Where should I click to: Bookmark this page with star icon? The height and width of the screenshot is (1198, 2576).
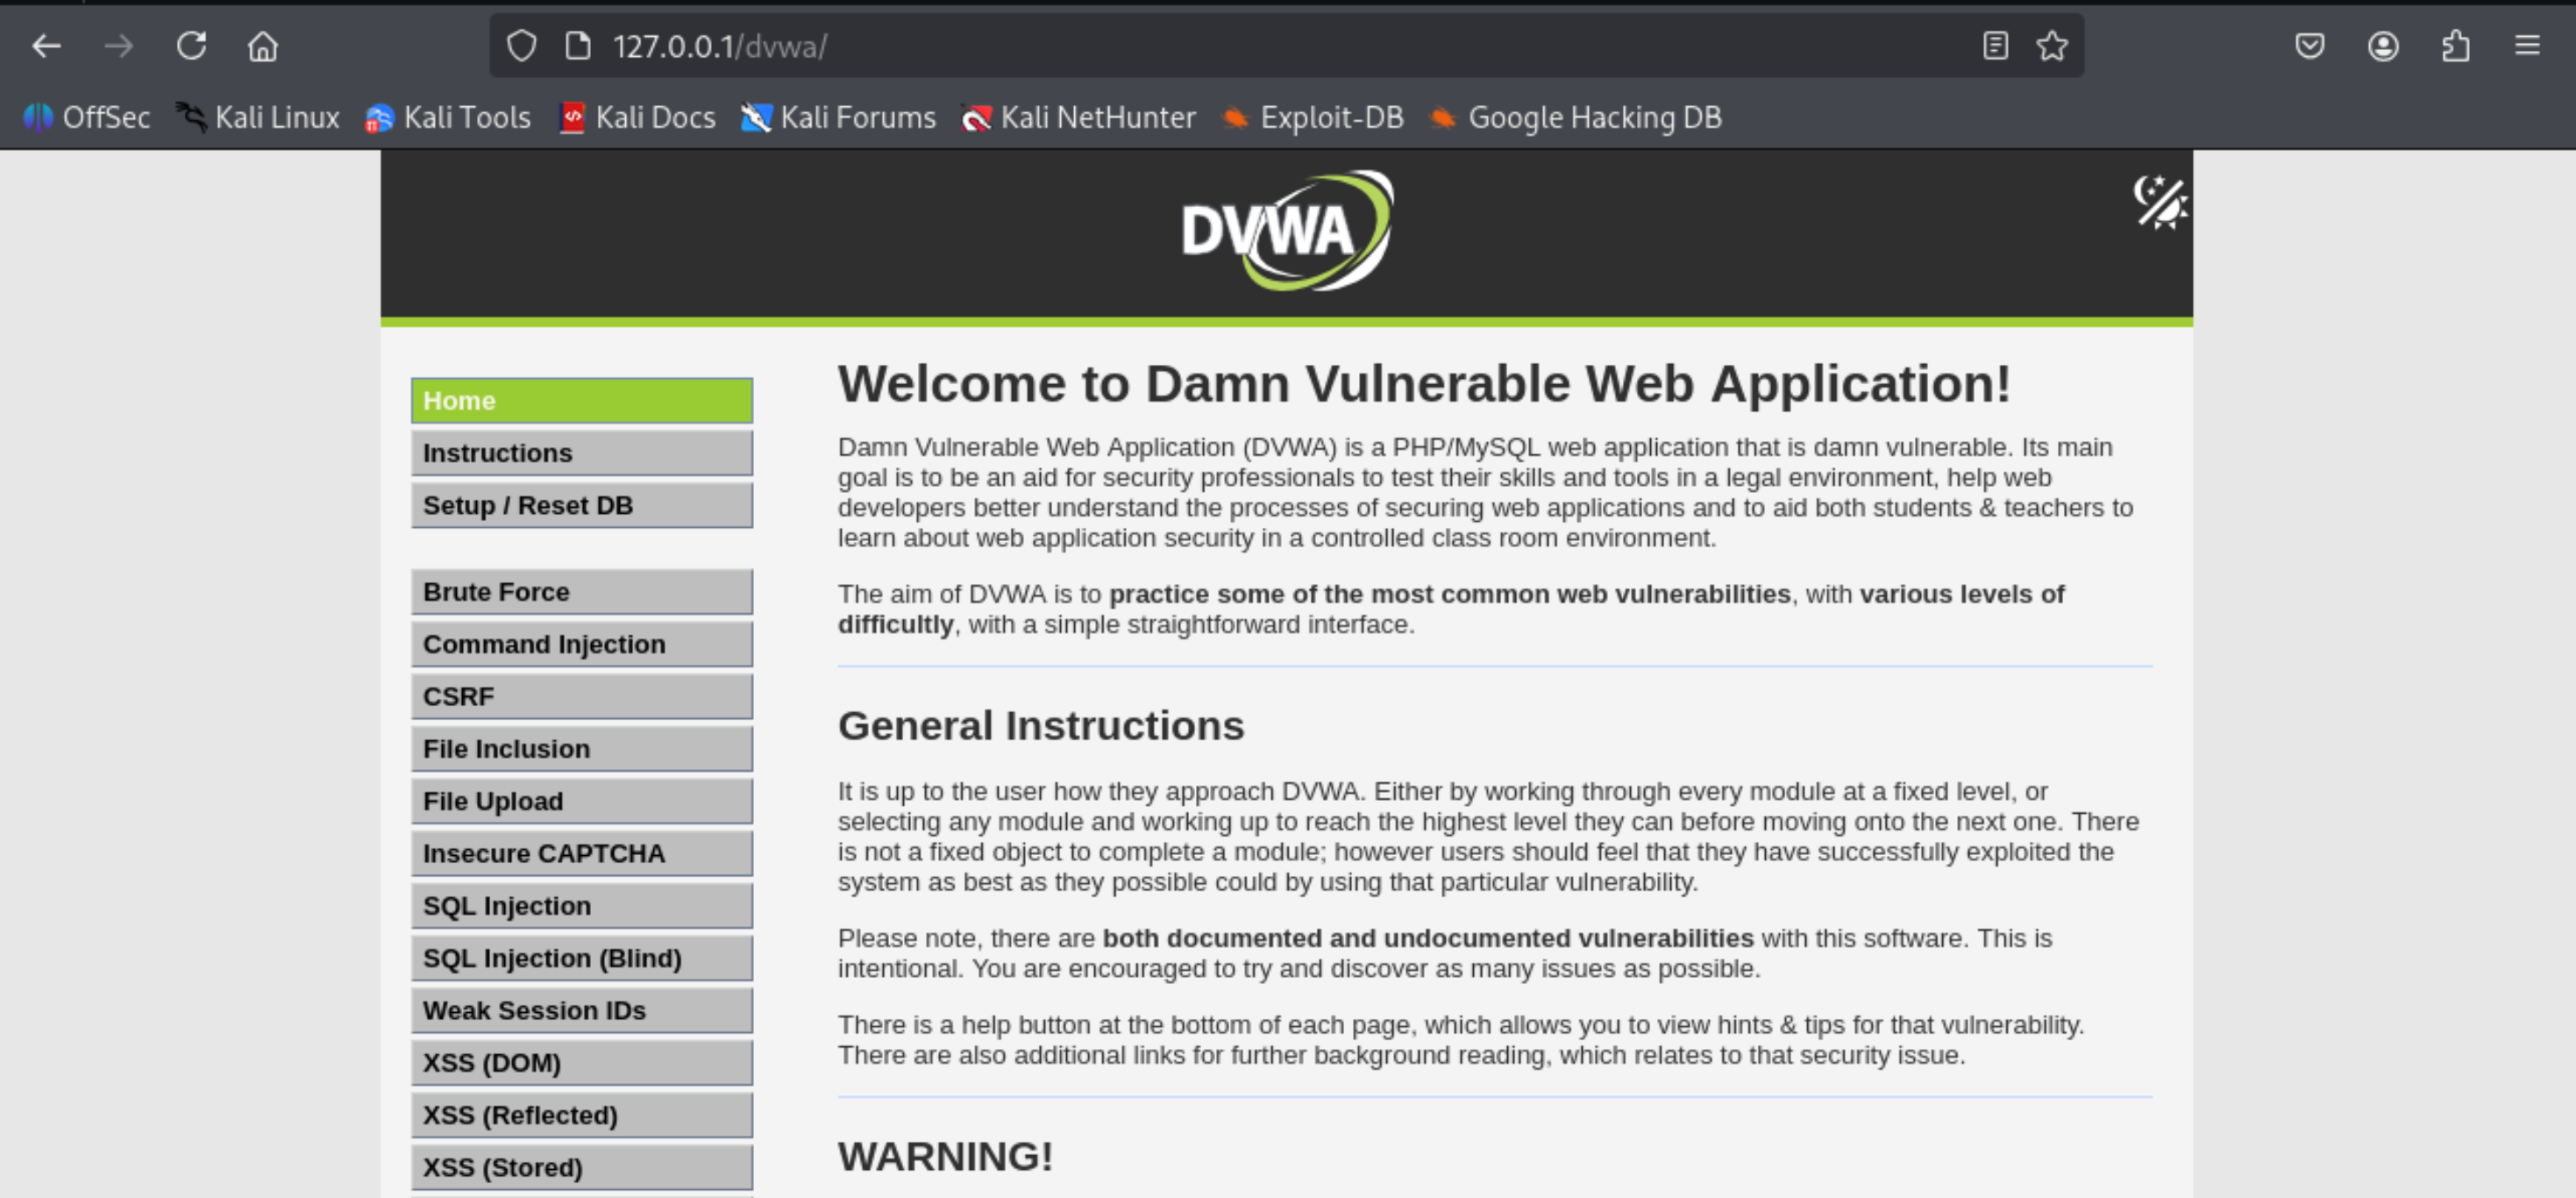click(2052, 46)
